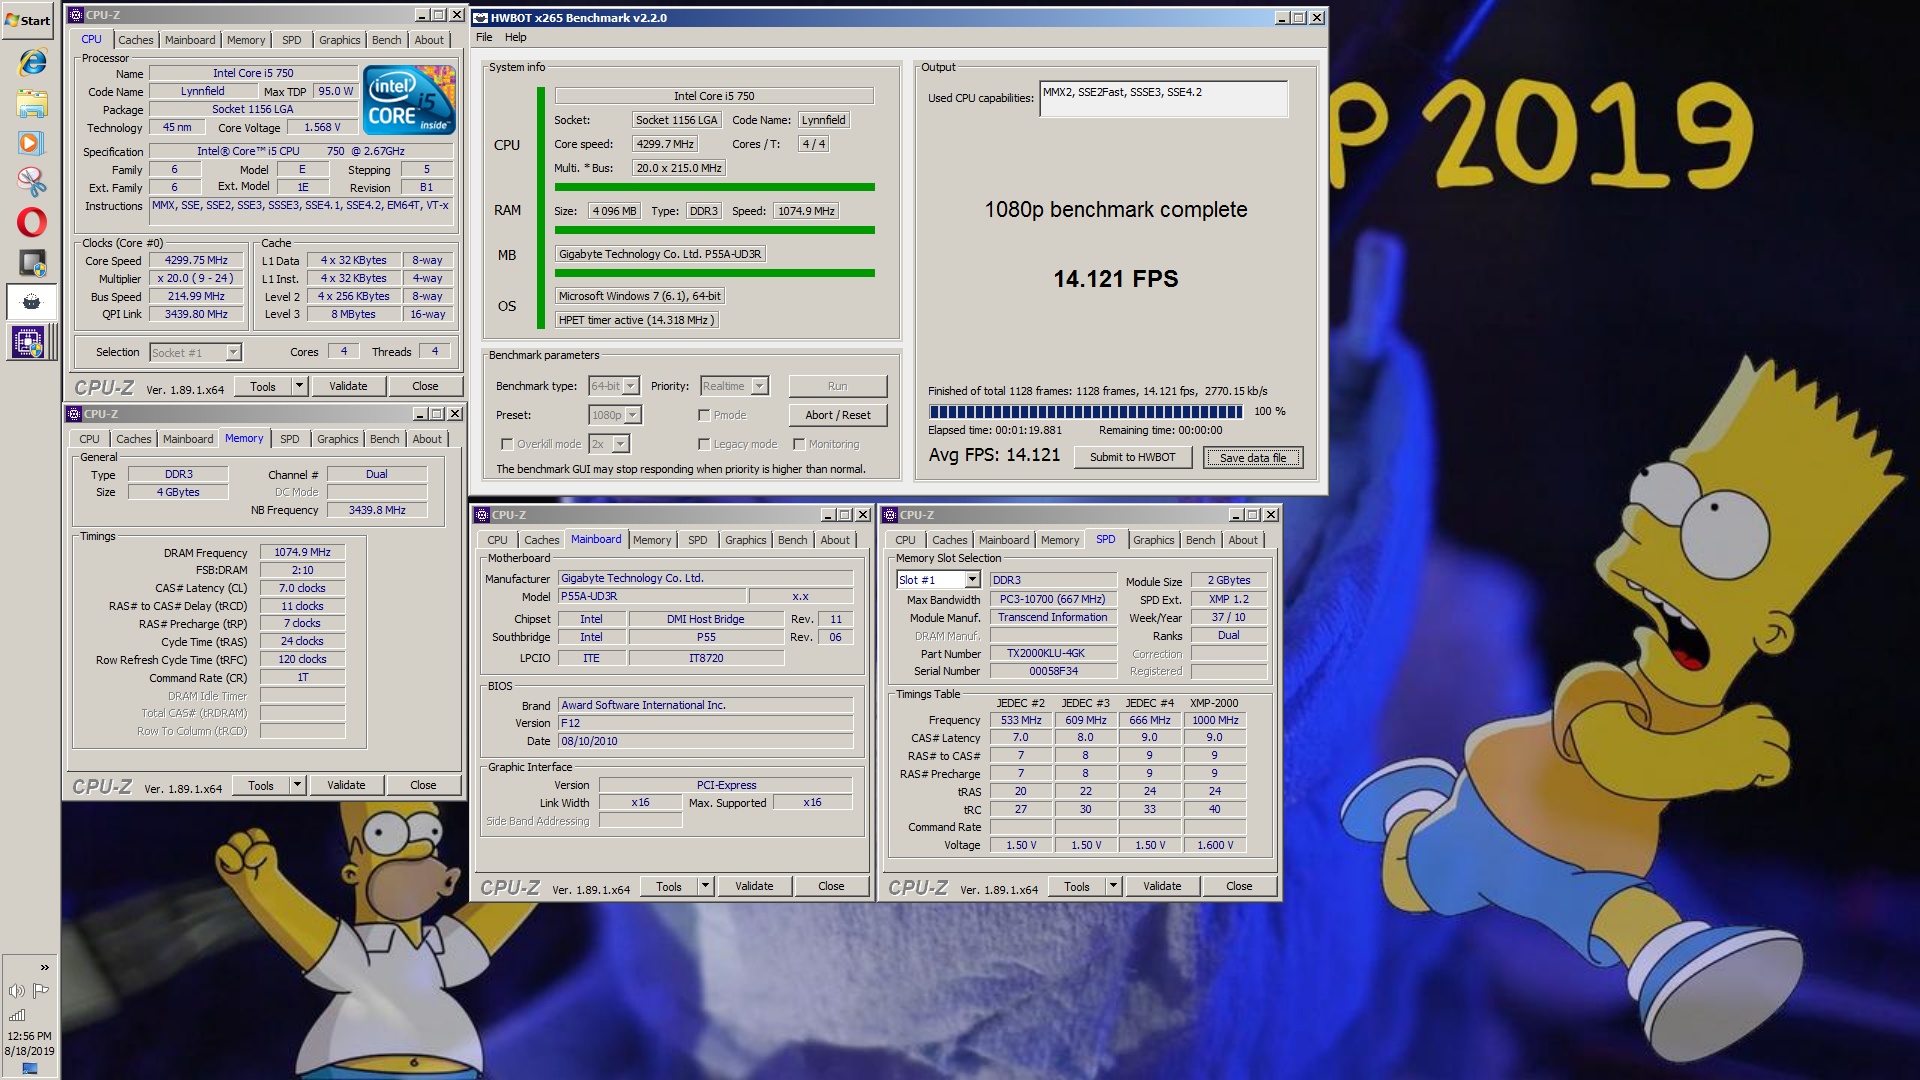Open the Benchmark type 64-bit dropdown

pyautogui.click(x=614, y=386)
